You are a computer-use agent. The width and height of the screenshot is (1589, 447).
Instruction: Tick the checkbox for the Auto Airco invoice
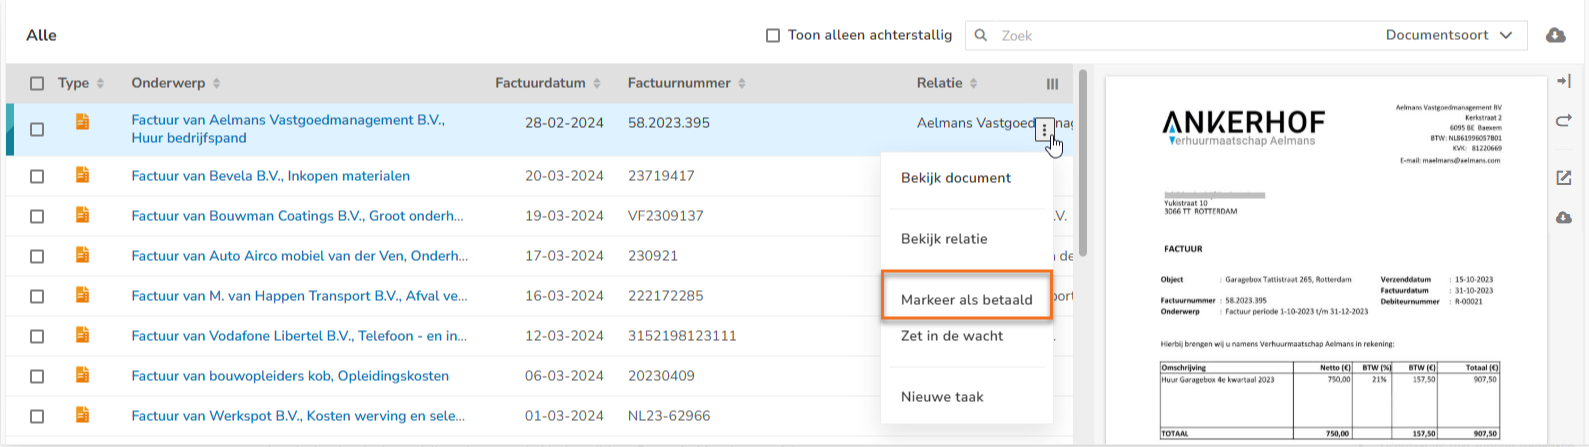pos(37,257)
